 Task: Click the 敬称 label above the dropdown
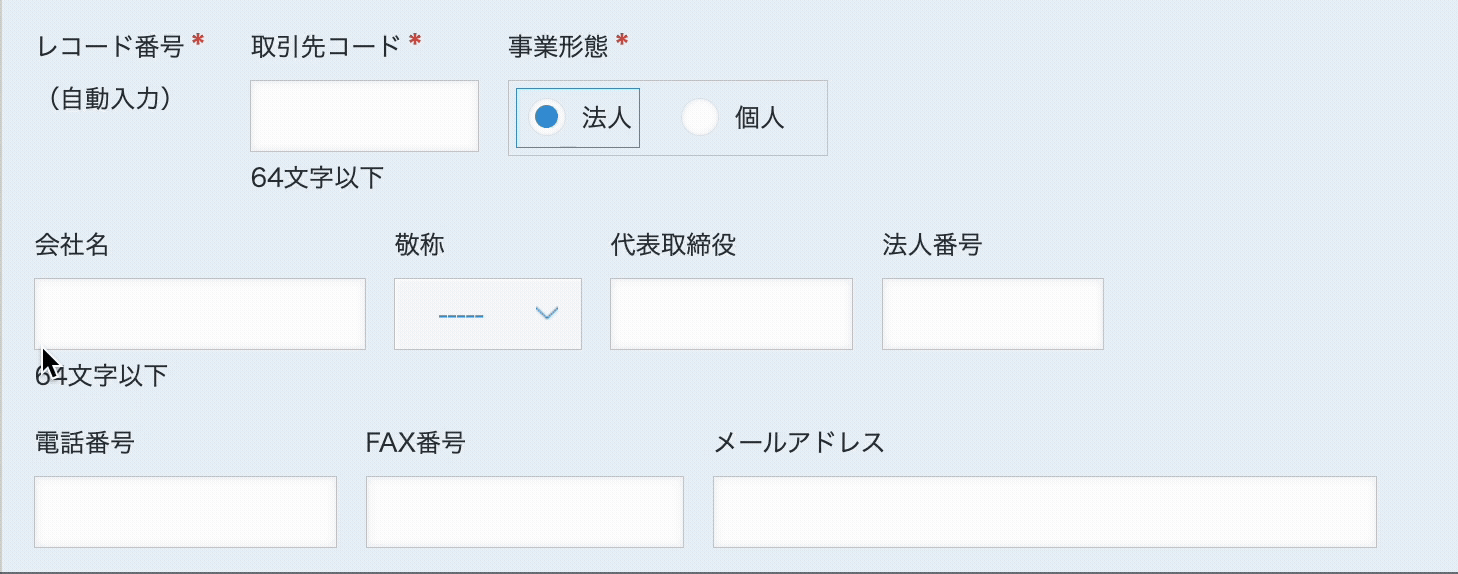click(419, 245)
